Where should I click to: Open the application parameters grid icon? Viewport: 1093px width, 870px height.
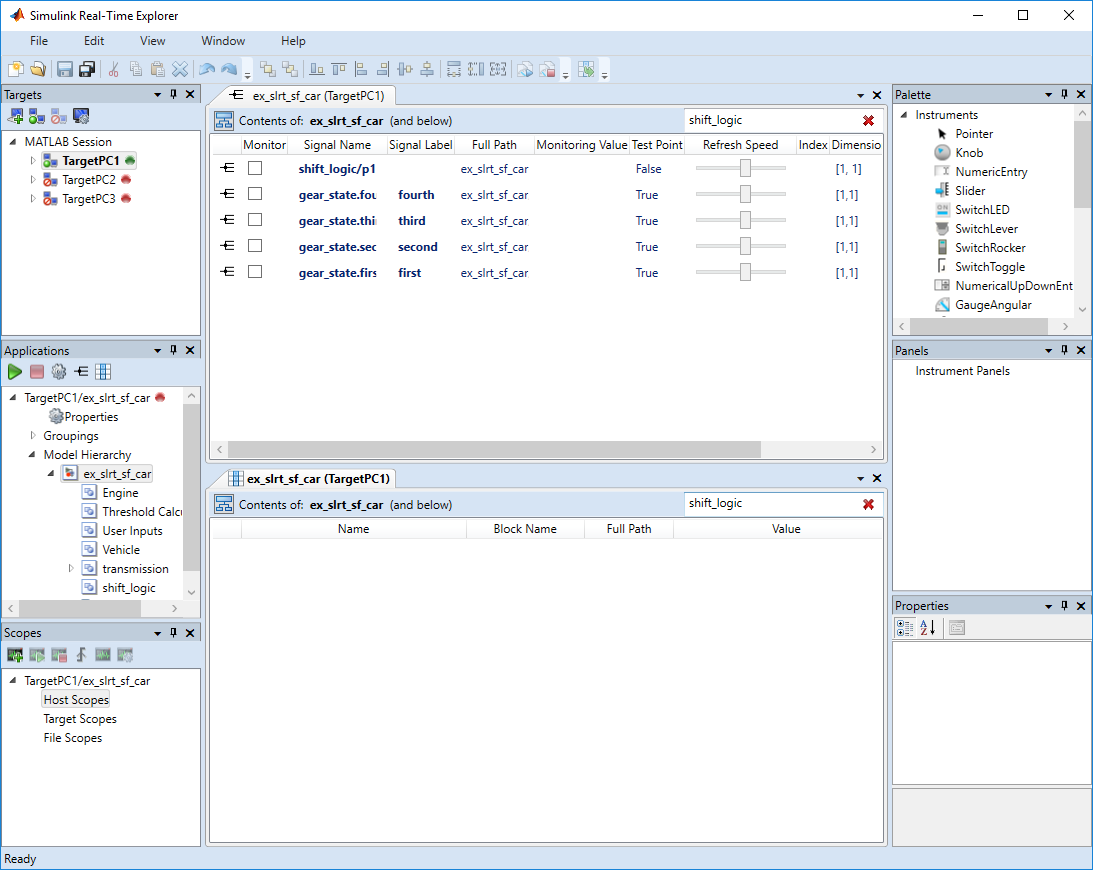(102, 372)
